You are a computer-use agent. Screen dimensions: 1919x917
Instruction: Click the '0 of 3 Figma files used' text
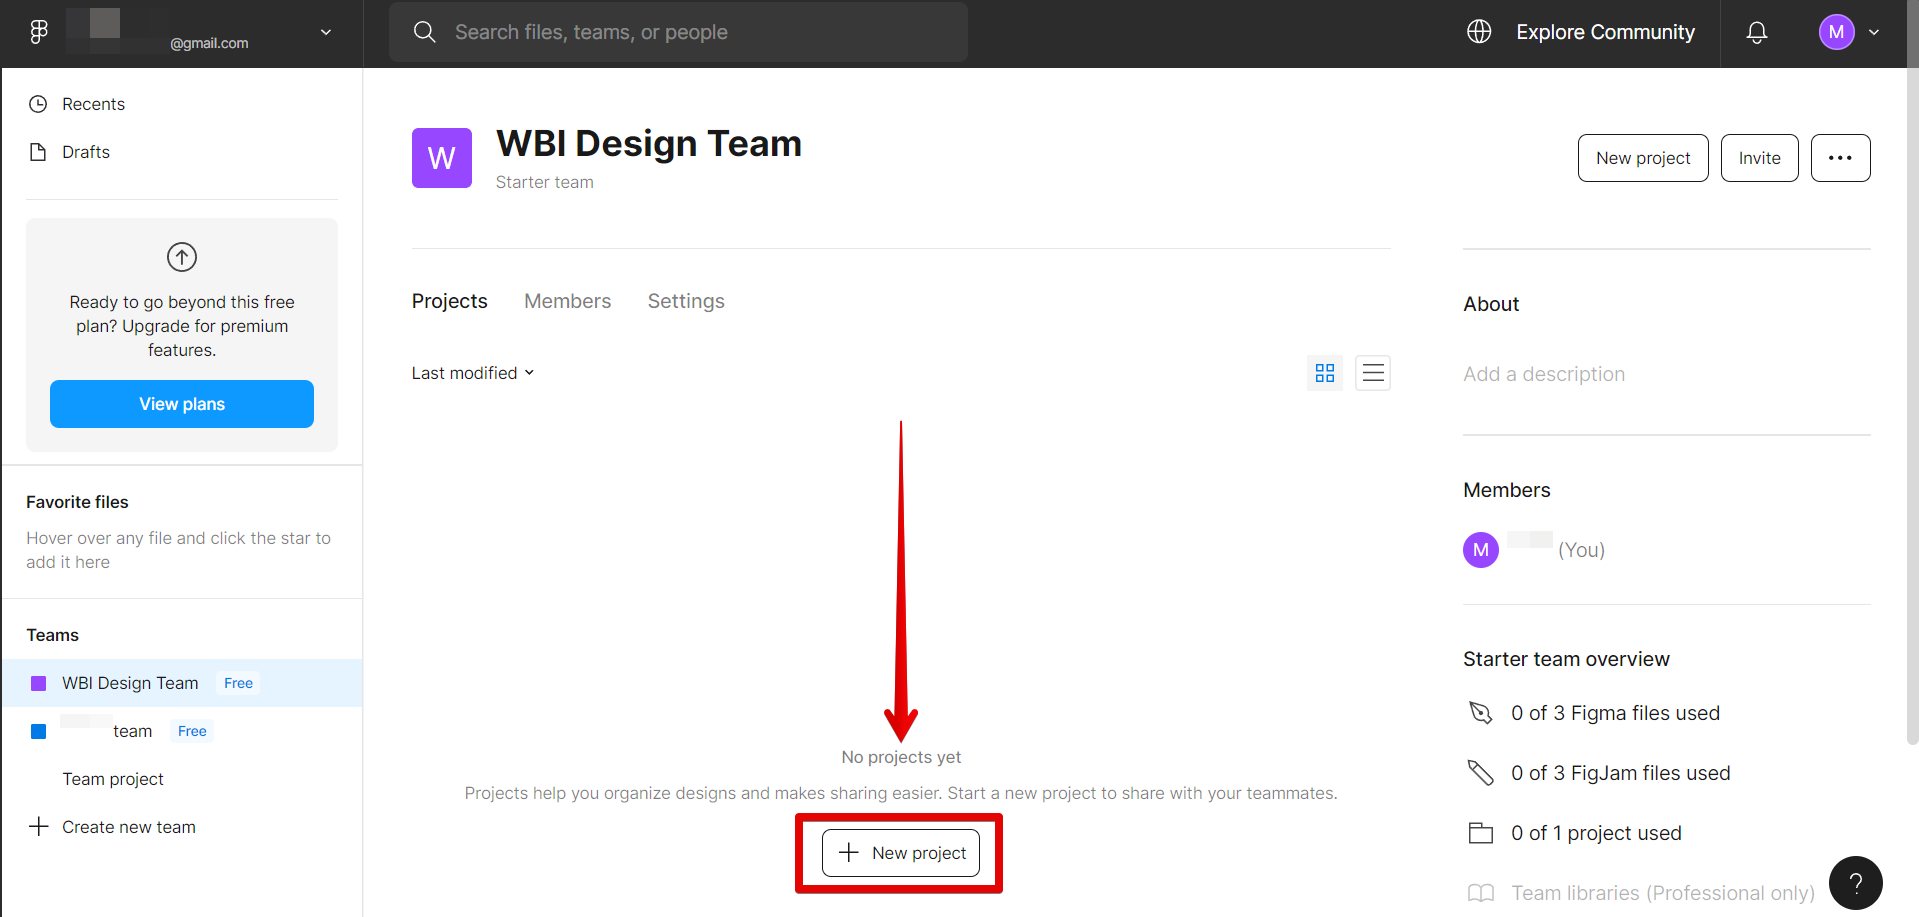coord(1616,713)
